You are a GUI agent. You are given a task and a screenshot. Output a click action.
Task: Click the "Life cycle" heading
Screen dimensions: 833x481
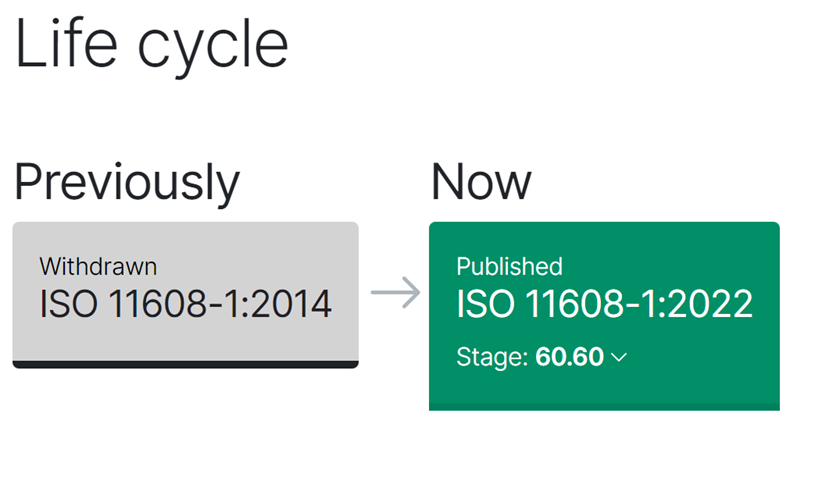tap(152, 46)
